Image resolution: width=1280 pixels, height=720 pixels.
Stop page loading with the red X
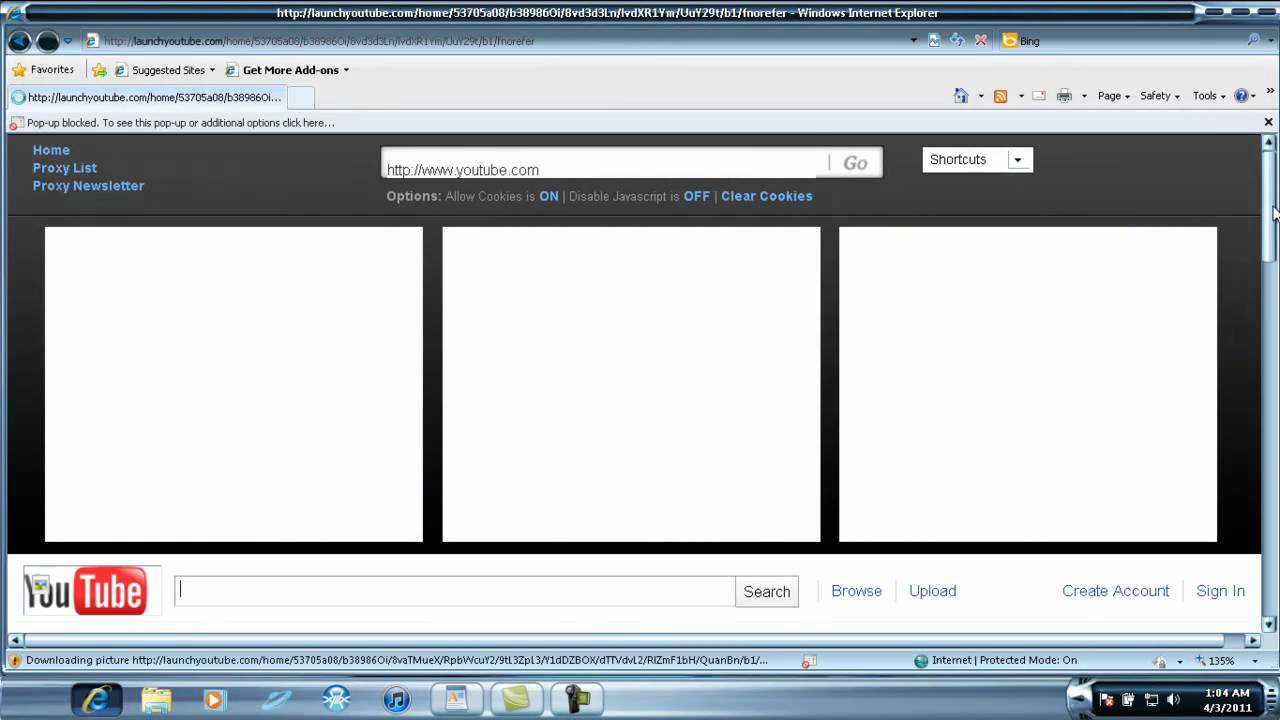981,41
